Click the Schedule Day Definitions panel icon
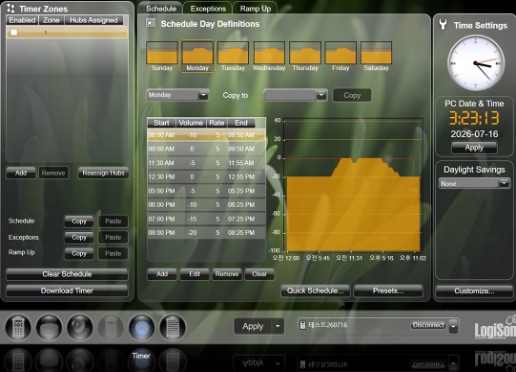The image size is (516, 372). 151,23
